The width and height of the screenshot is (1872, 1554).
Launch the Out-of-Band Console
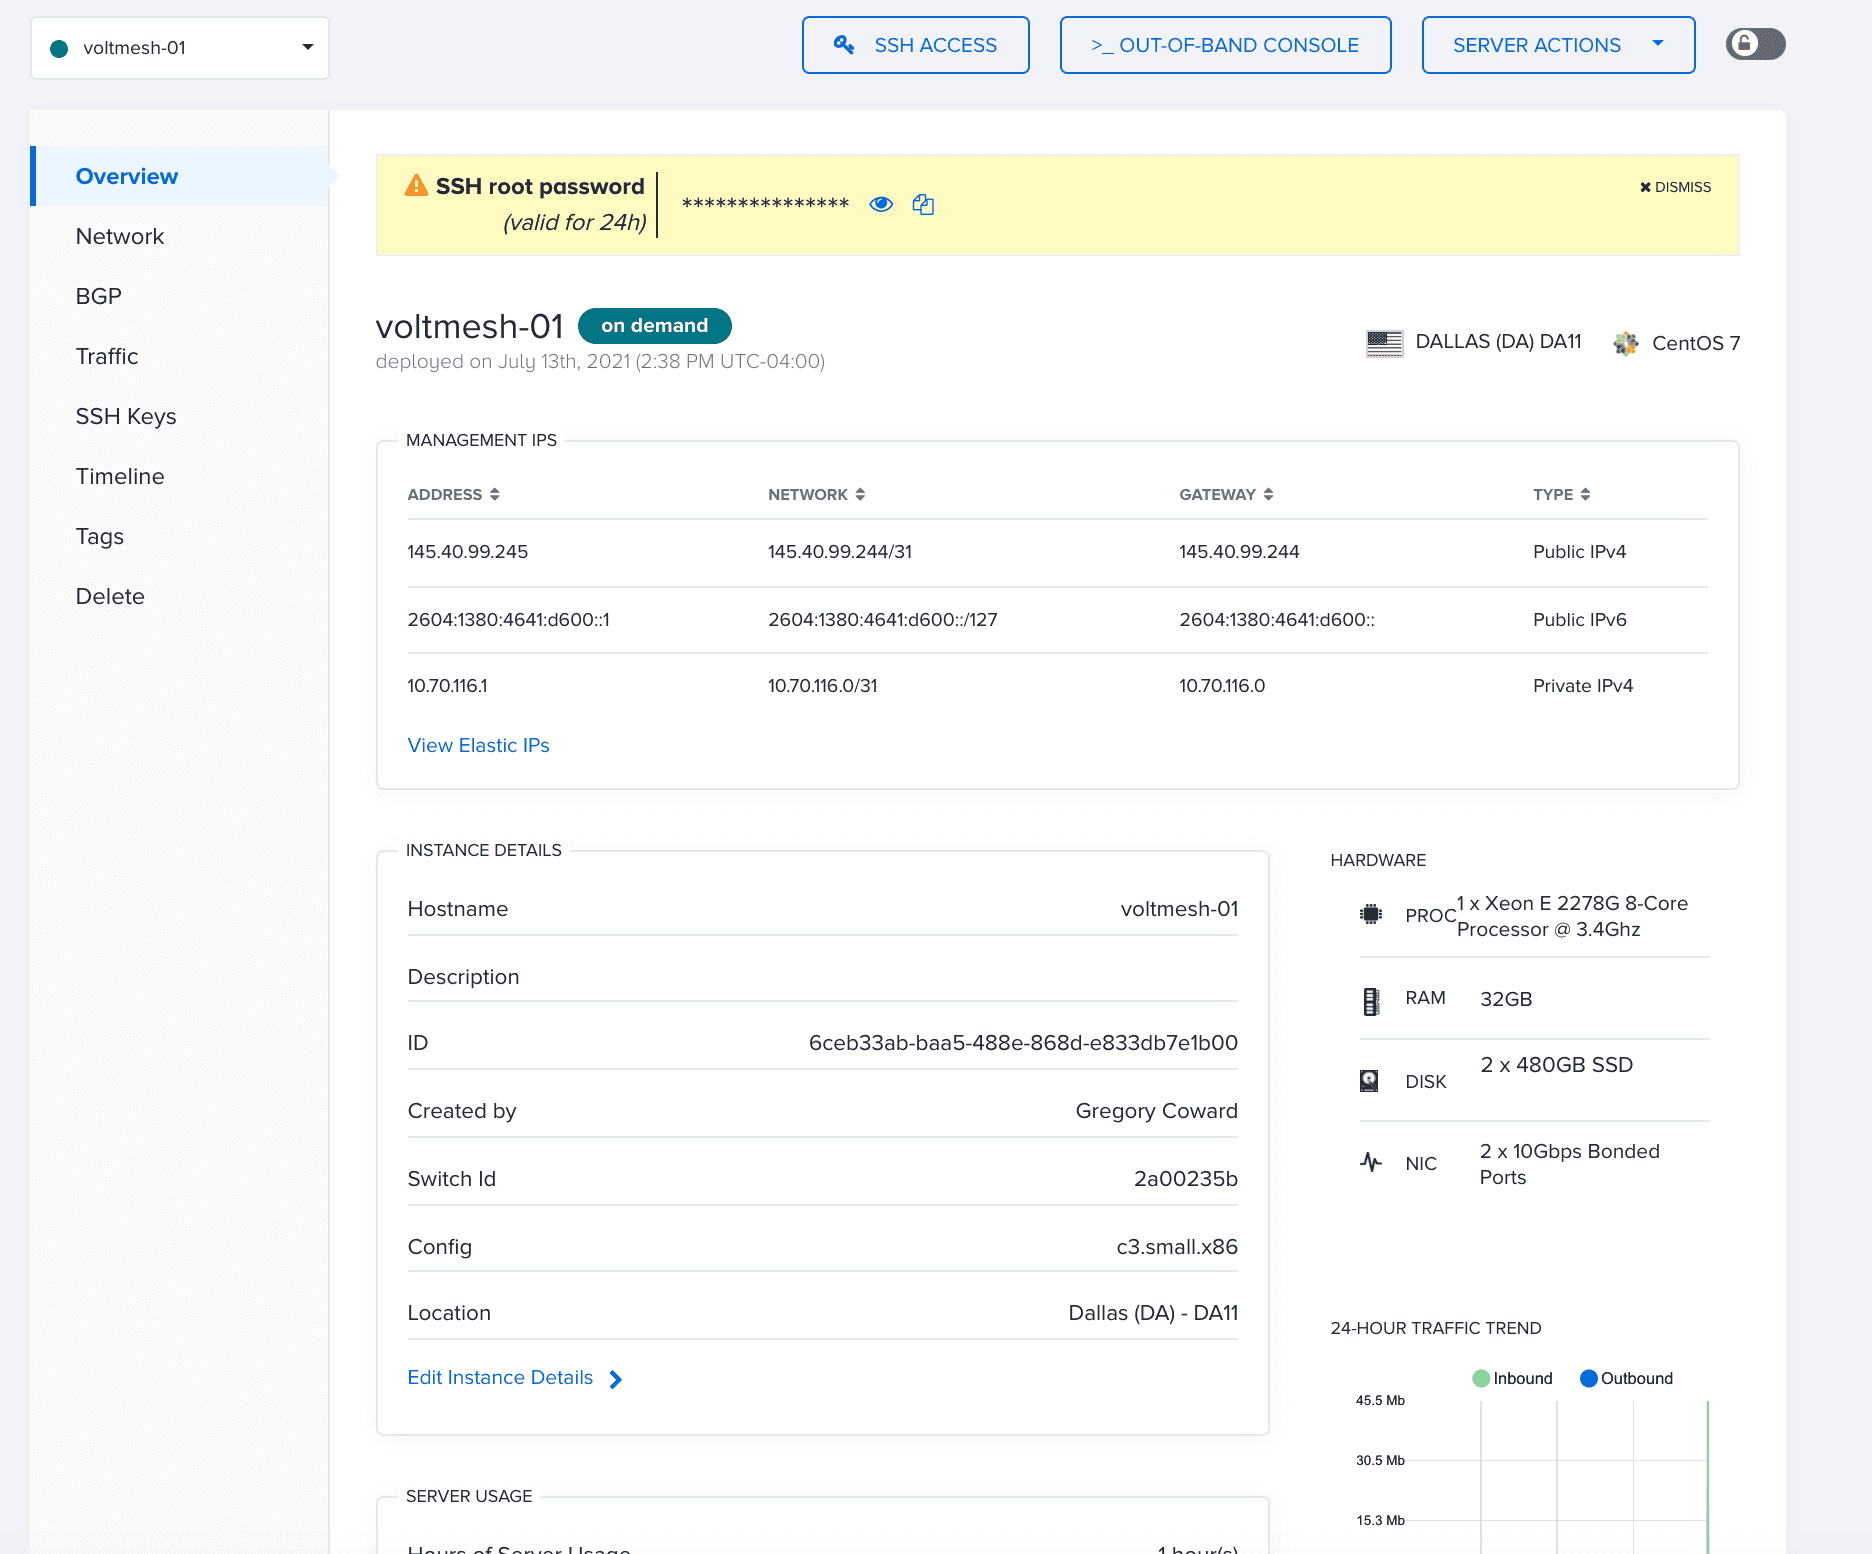pos(1225,45)
